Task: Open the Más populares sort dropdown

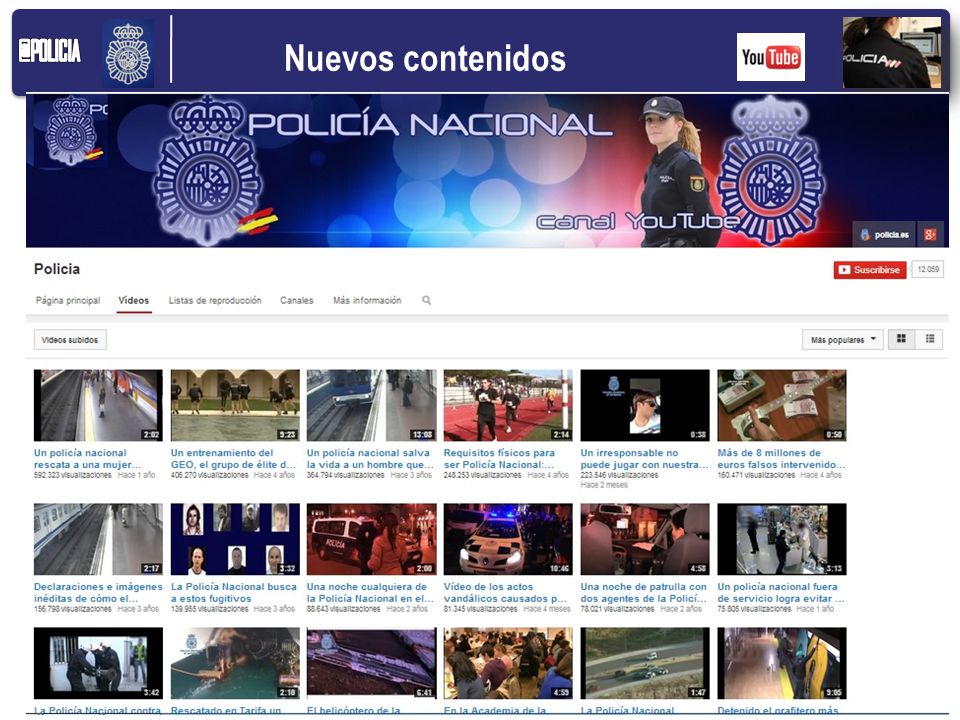Action: click(842, 339)
